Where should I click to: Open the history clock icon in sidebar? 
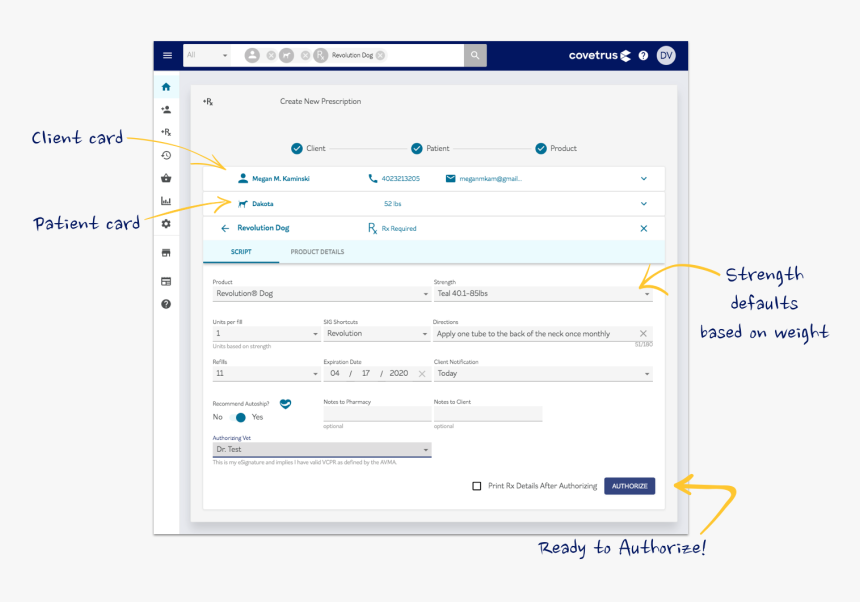[166, 155]
